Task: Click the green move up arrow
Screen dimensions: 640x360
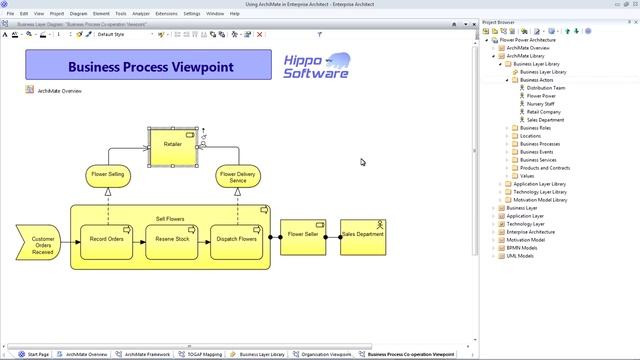Action: click(567, 31)
